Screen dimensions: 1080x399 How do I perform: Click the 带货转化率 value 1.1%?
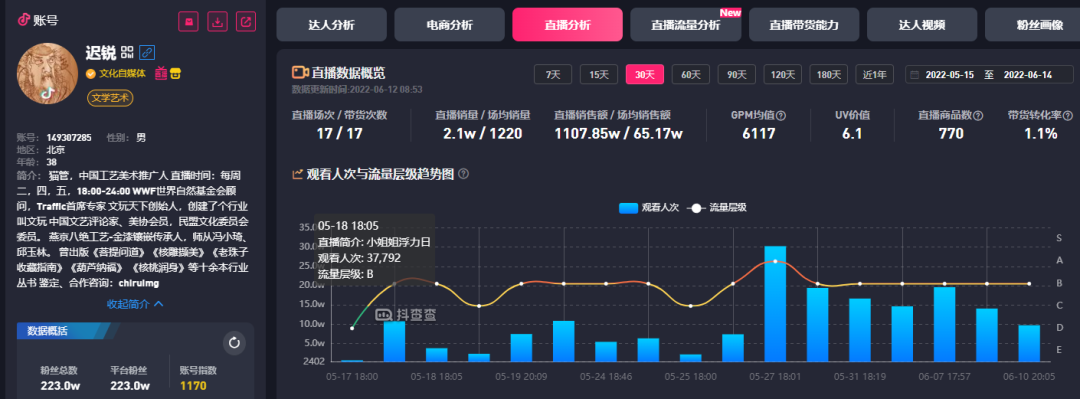[1041, 134]
